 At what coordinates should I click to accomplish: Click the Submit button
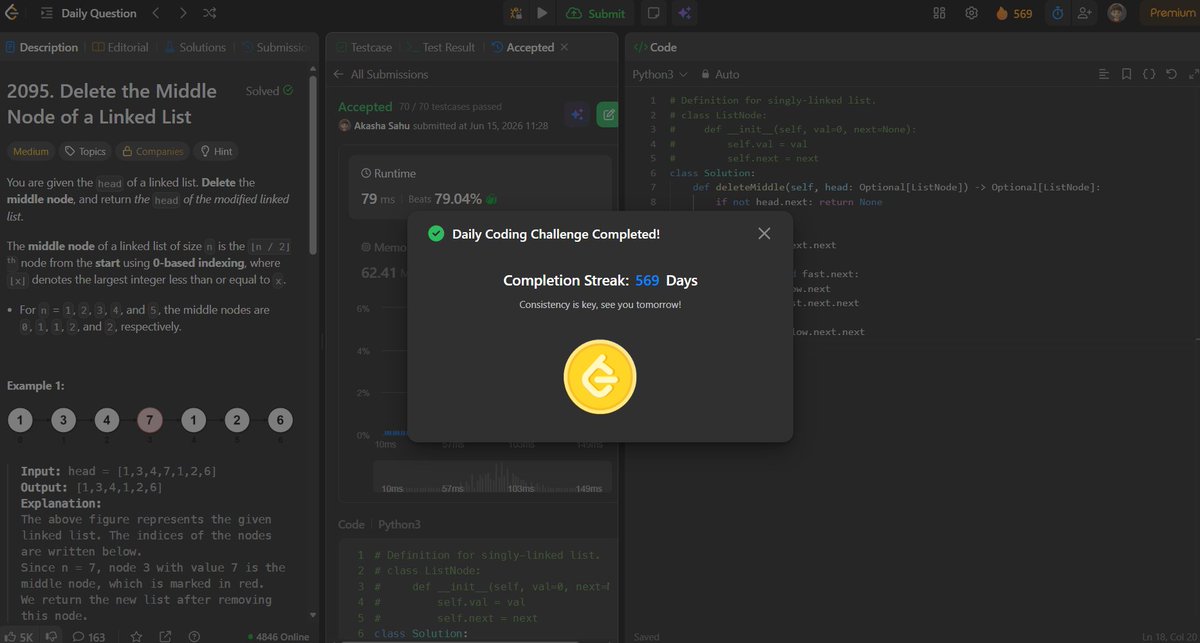pyautogui.click(x=595, y=13)
